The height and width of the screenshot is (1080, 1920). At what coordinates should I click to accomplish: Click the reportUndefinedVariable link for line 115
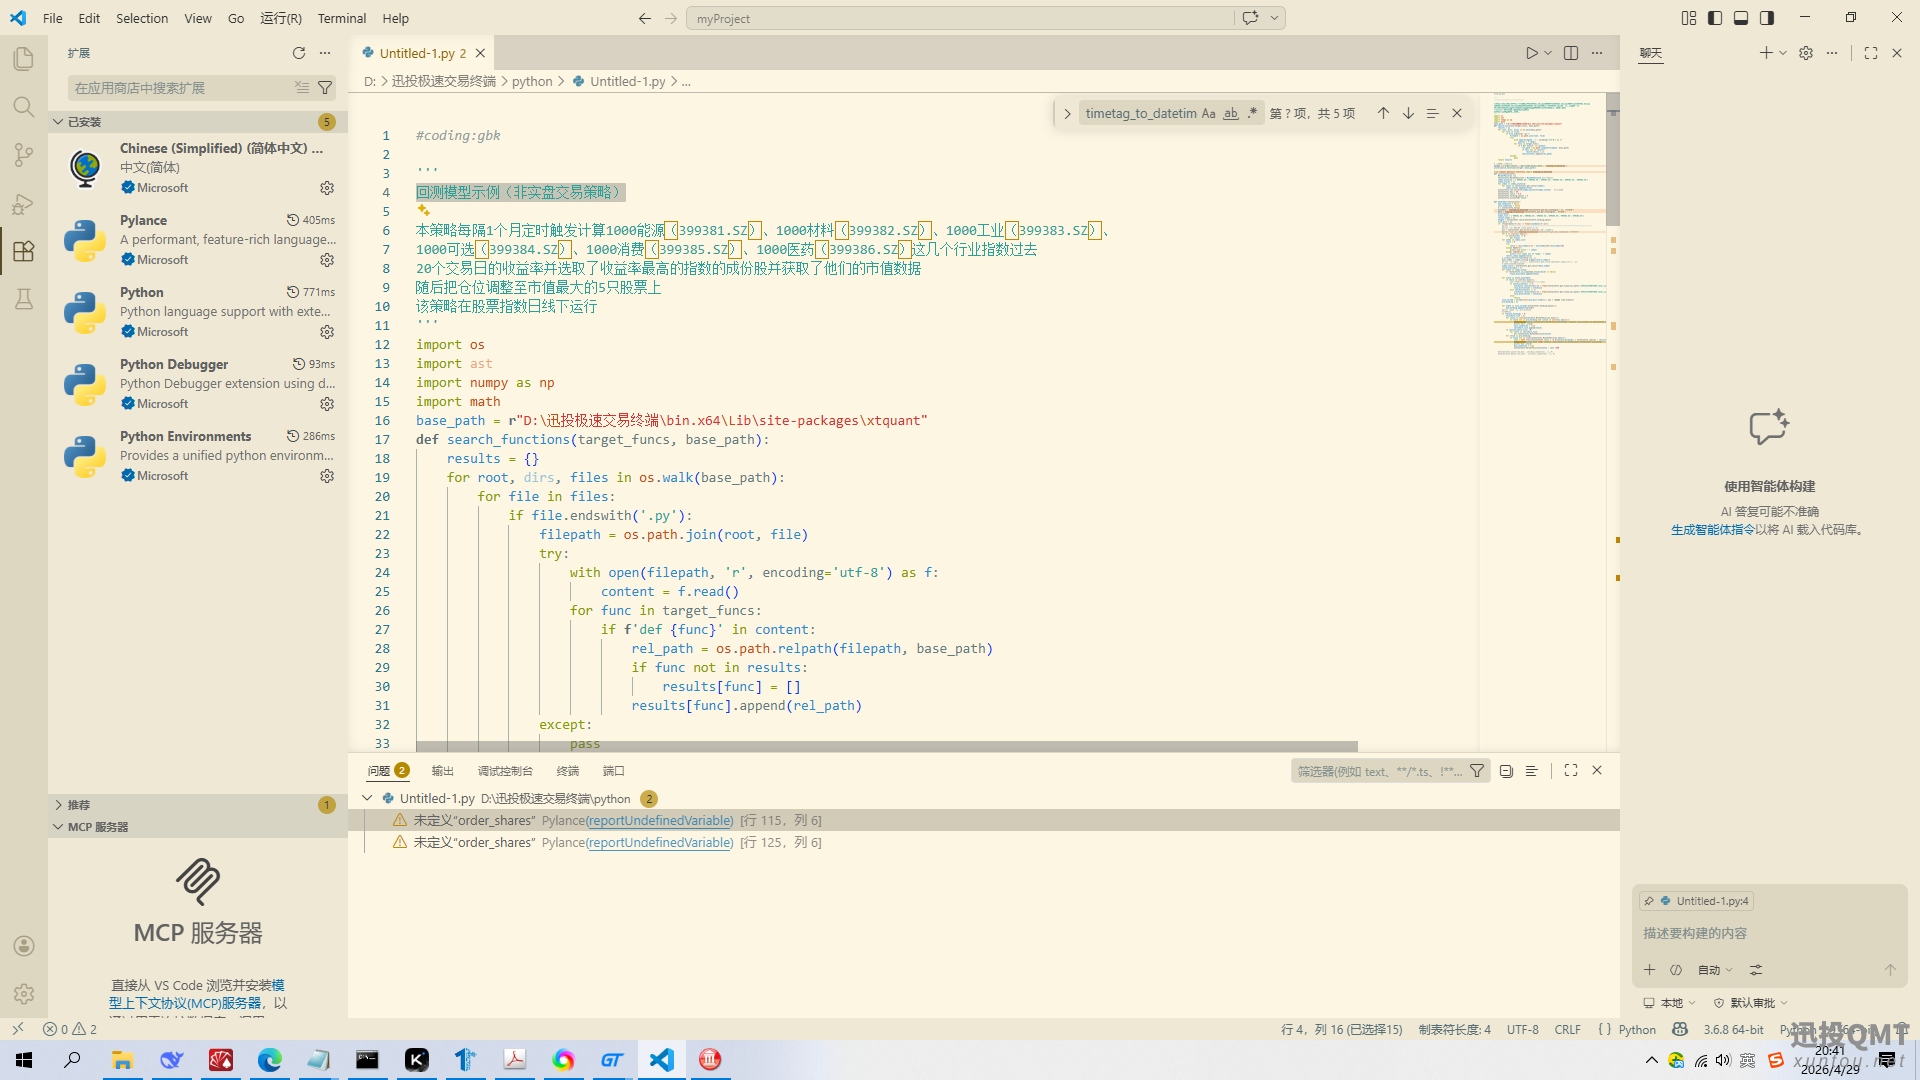(x=660, y=821)
